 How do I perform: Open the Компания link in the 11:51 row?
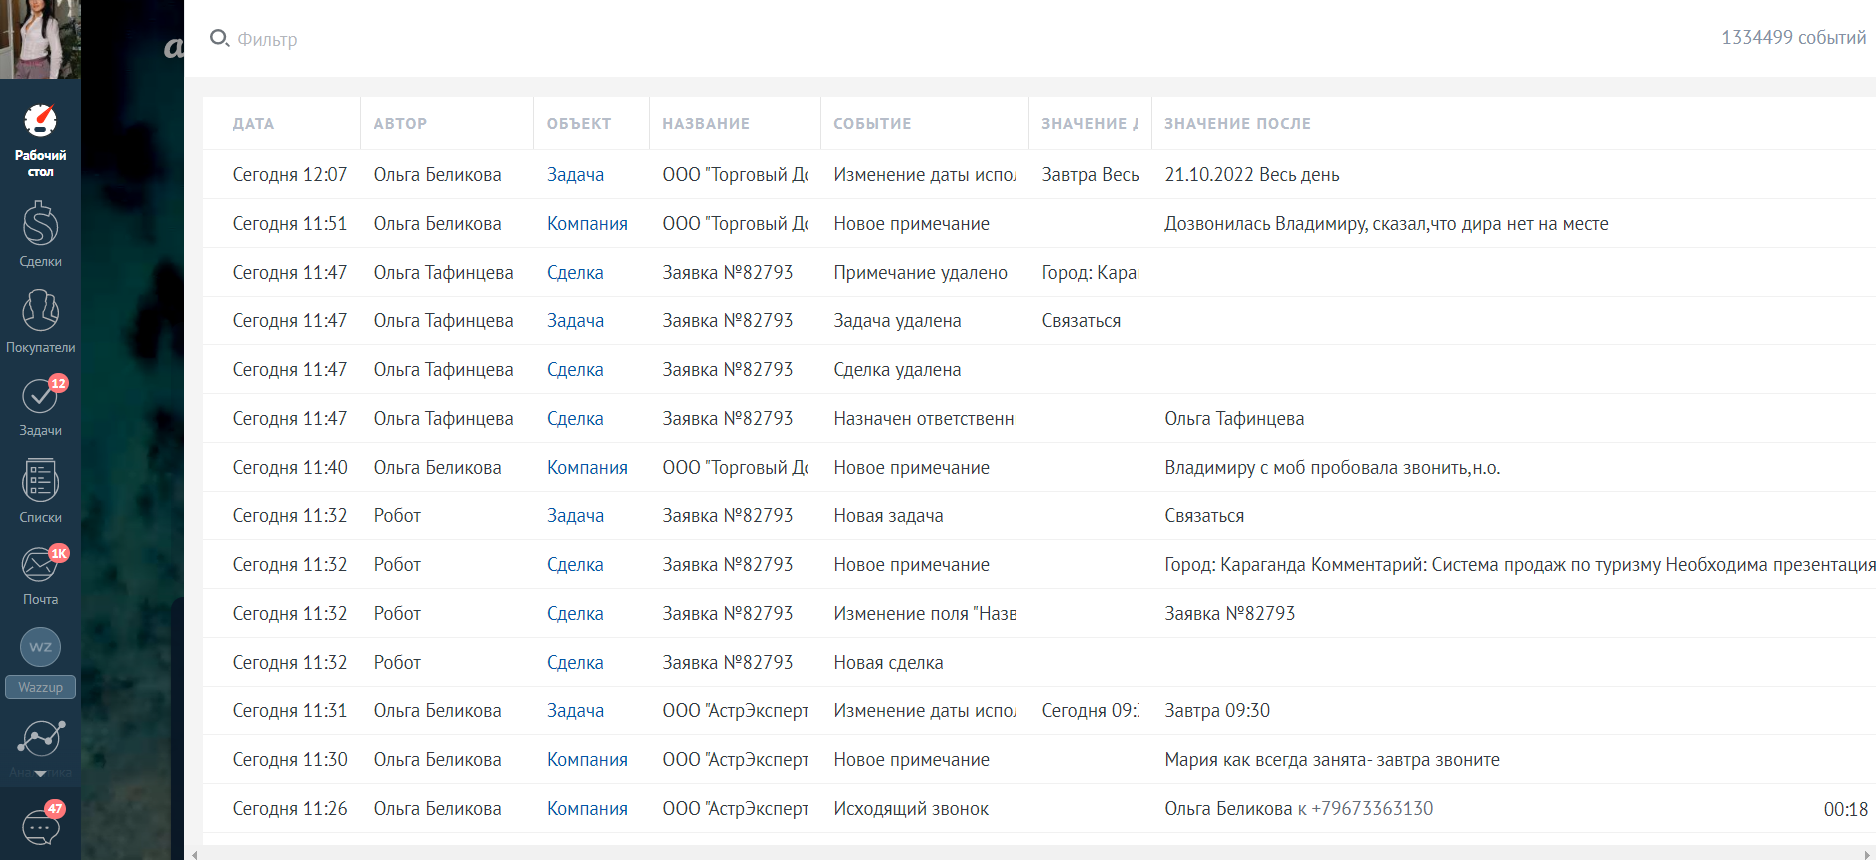tap(587, 224)
